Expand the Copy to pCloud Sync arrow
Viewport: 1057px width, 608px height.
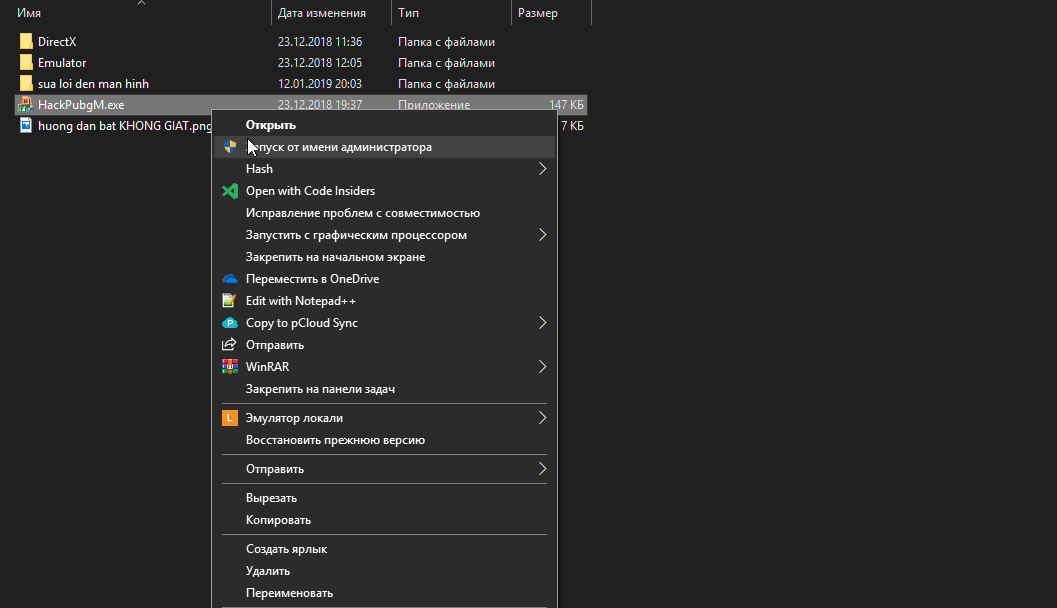point(542,323)
